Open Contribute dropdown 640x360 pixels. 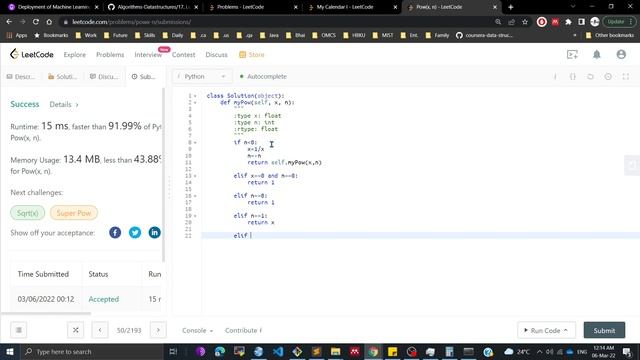[243, 330]
